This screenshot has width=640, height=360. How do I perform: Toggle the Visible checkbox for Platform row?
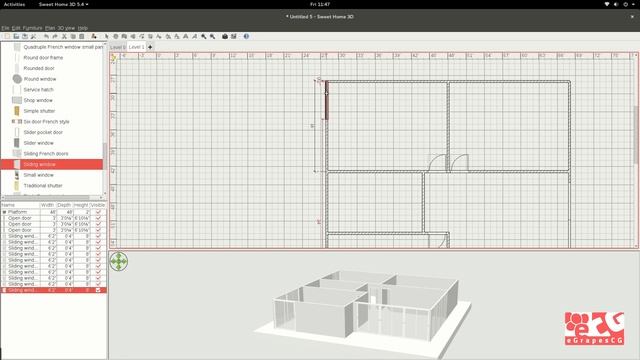(x=98, y=212)
